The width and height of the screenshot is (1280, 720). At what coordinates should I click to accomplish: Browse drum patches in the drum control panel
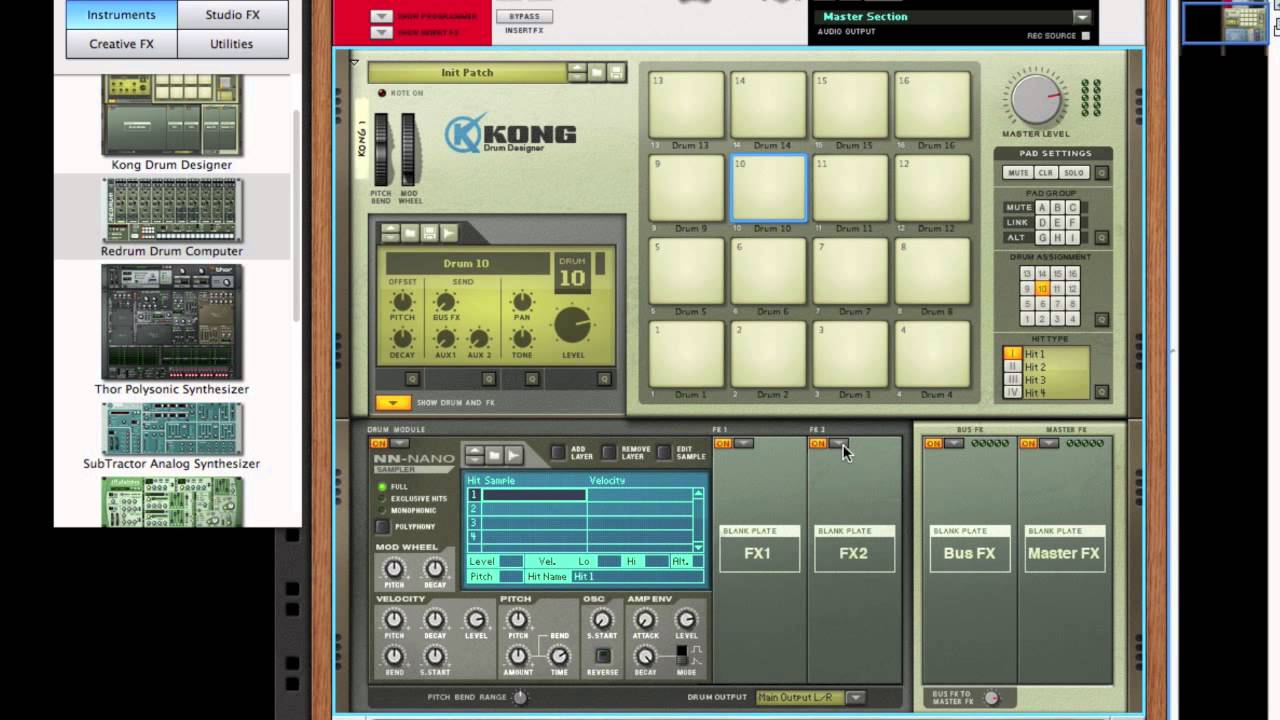tap(410, 233)
